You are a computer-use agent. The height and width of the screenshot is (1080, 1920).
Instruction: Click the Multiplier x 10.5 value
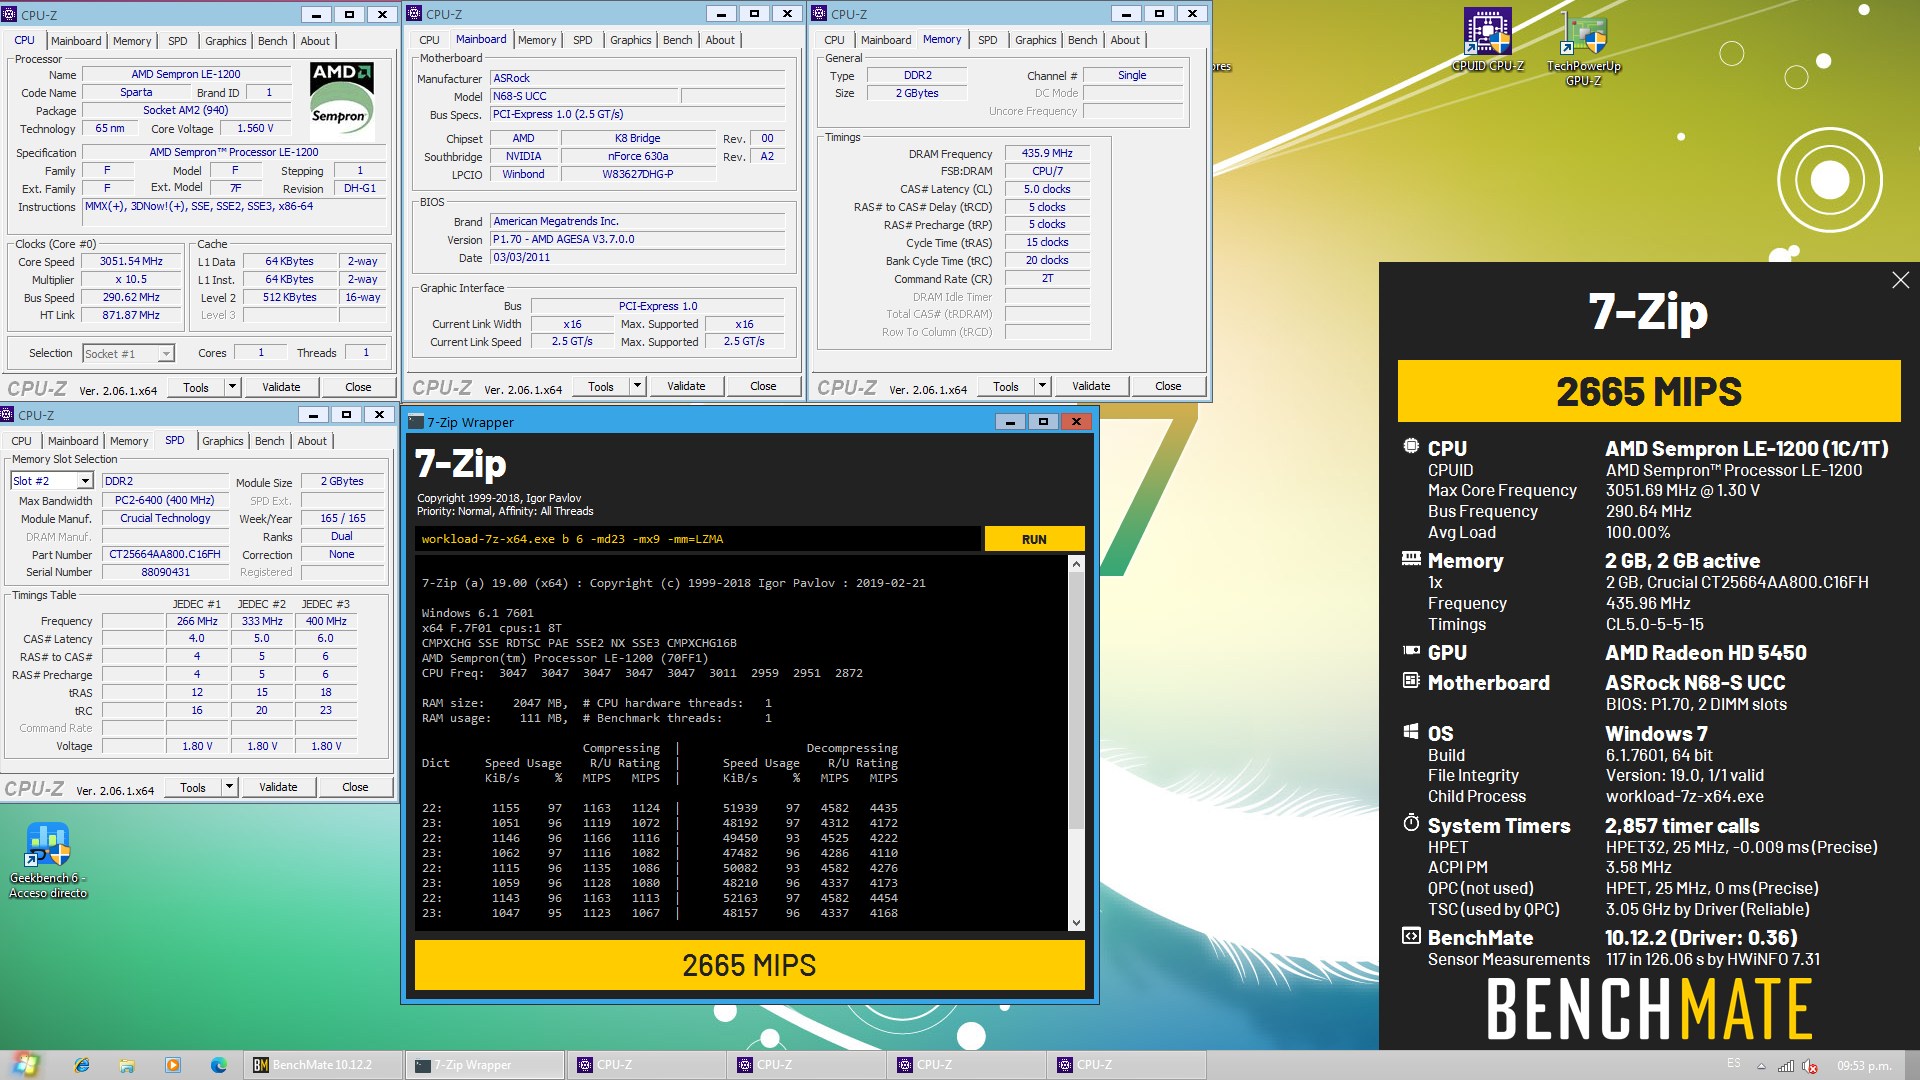coord(131,279)
